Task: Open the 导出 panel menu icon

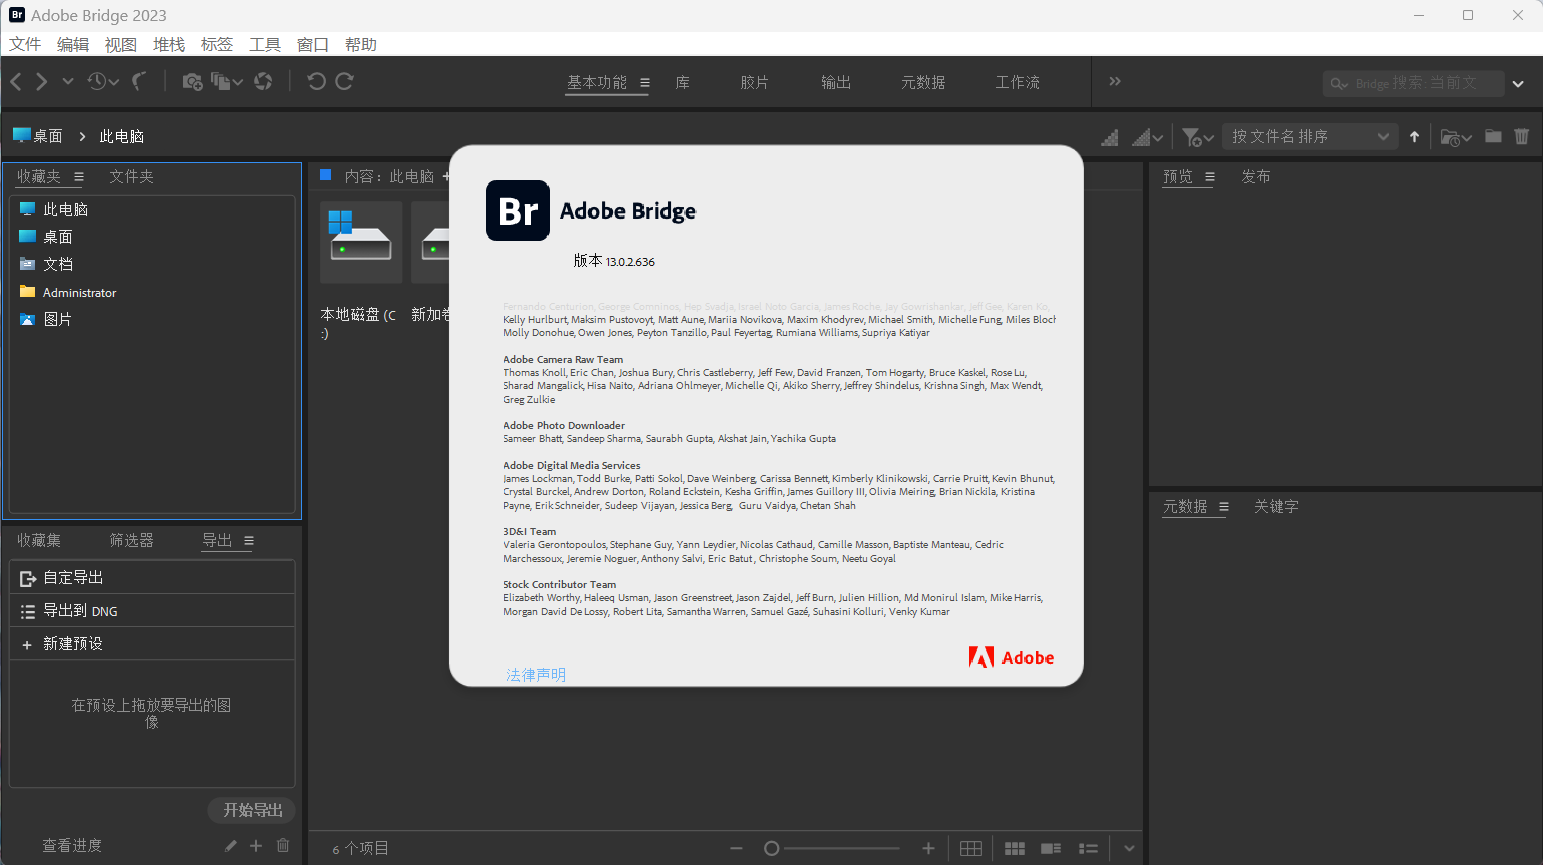Action: (249, 541)
